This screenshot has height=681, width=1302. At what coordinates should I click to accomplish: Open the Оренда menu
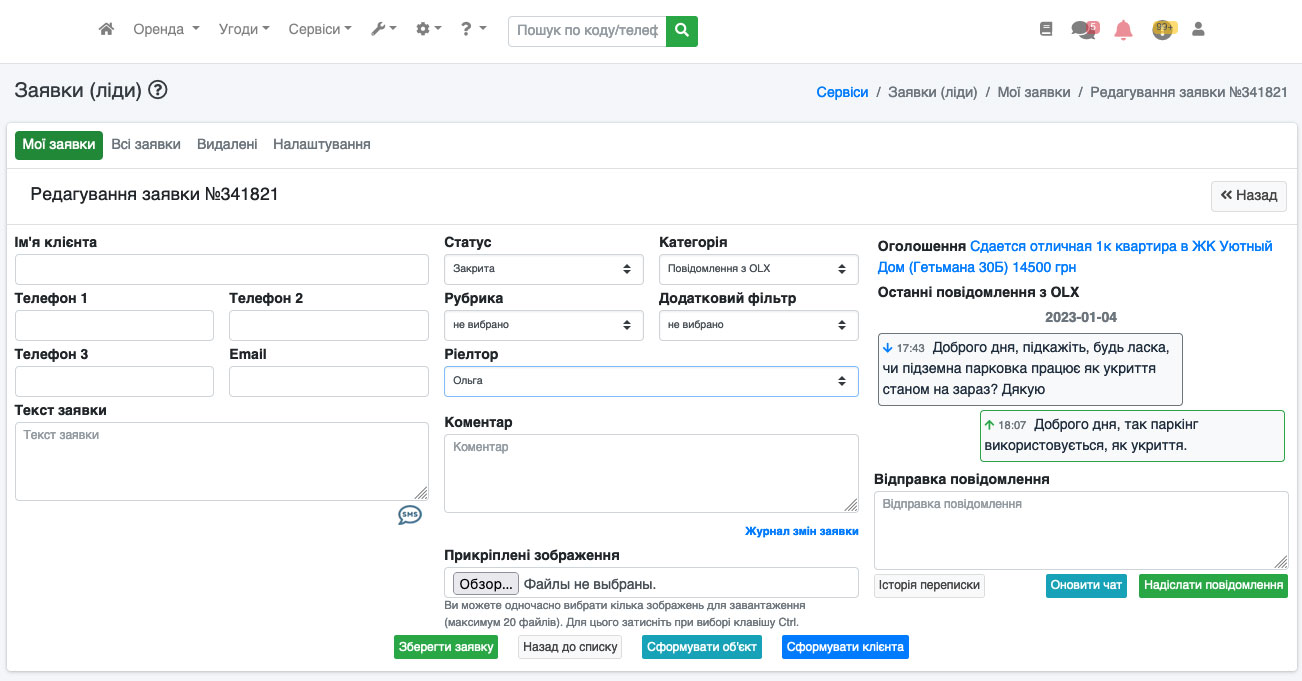click(166, 30)
